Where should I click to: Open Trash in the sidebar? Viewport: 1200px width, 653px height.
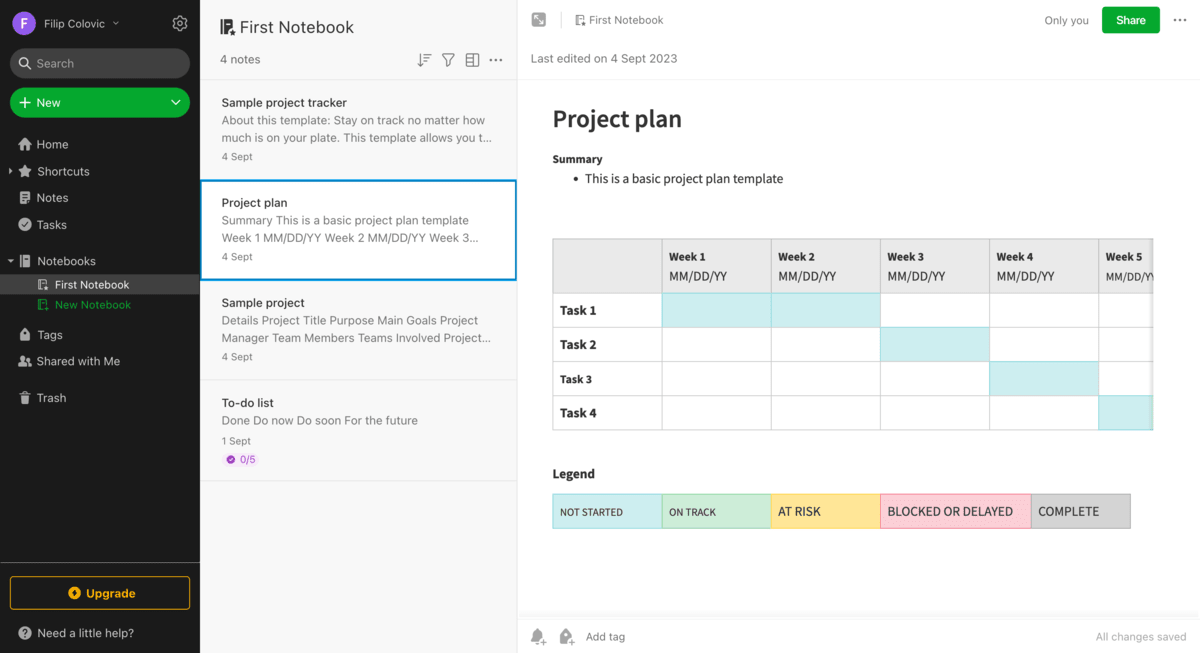[x=51, y=398]
